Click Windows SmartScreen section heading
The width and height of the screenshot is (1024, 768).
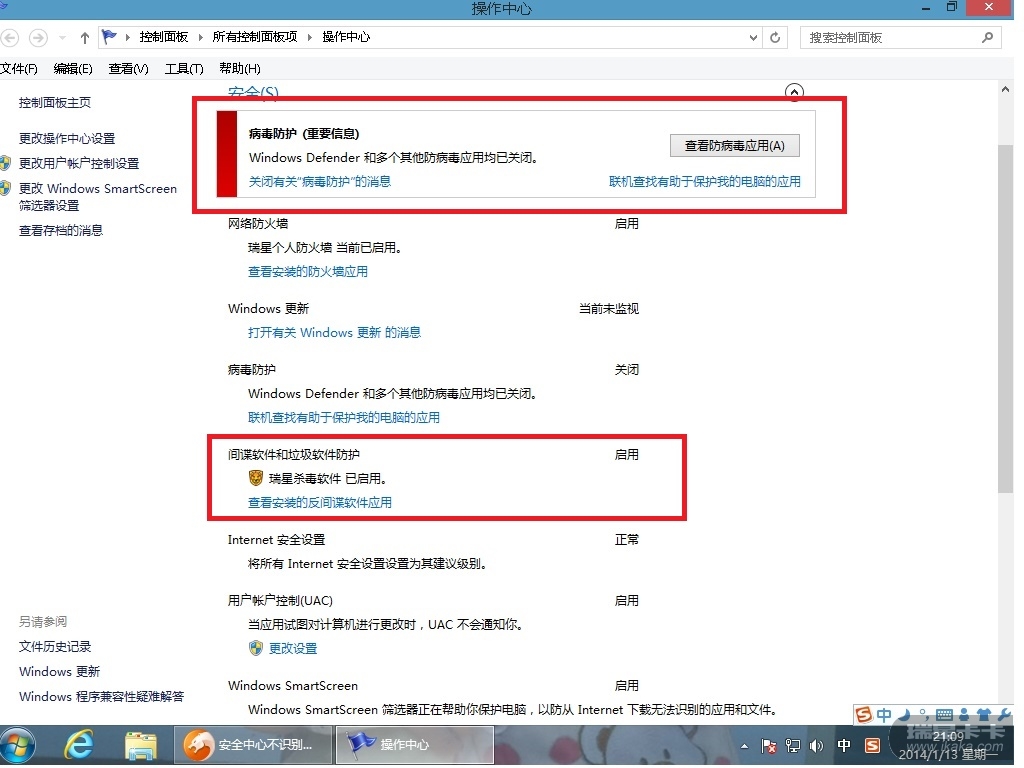tap(293, 686)
